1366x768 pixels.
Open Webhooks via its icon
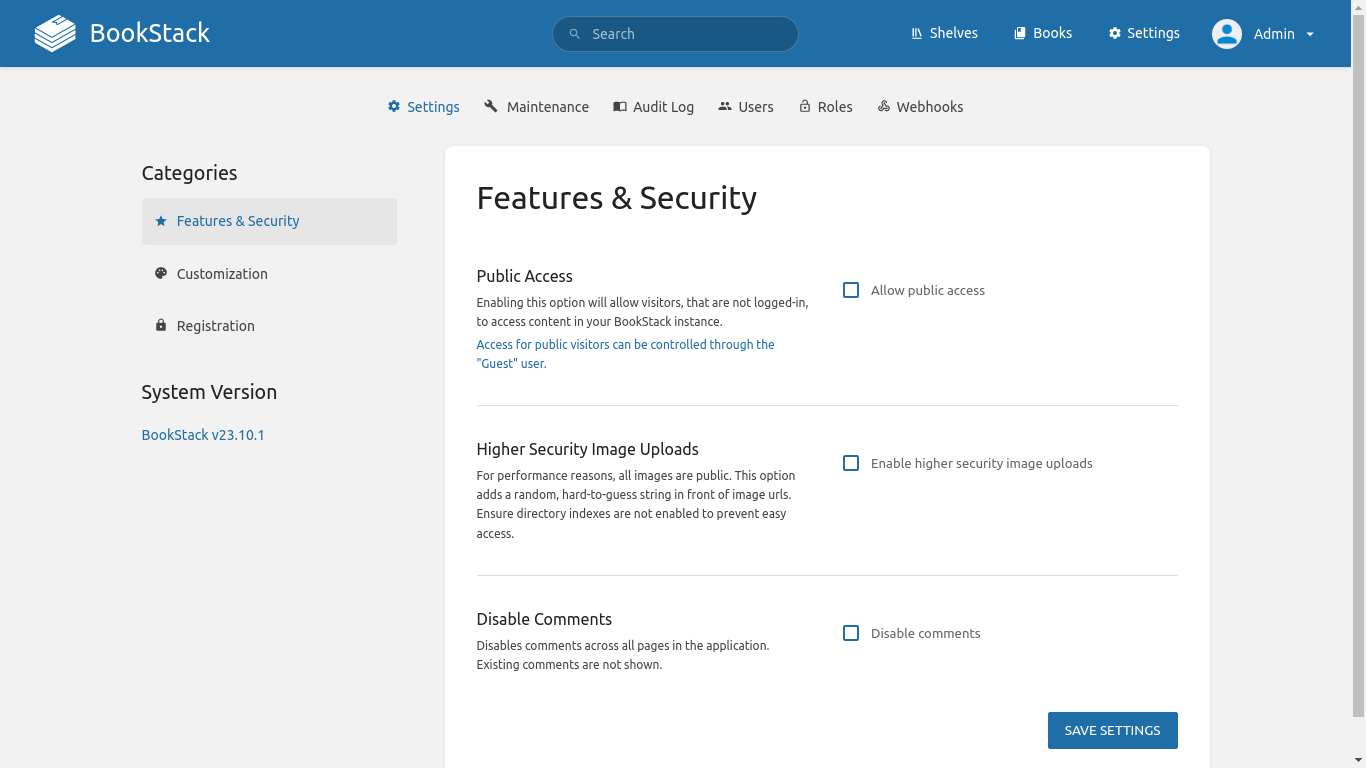pos(884,106)
